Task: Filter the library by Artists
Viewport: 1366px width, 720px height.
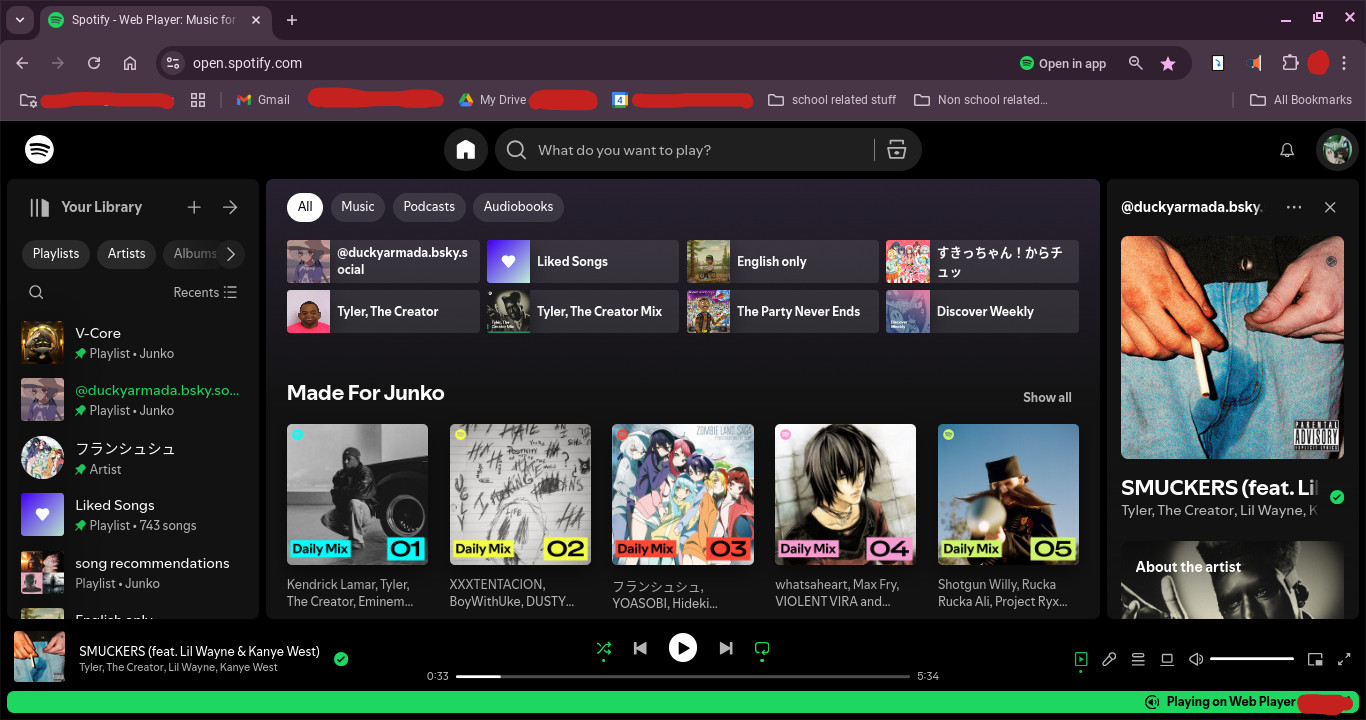Action: [127, 254]
